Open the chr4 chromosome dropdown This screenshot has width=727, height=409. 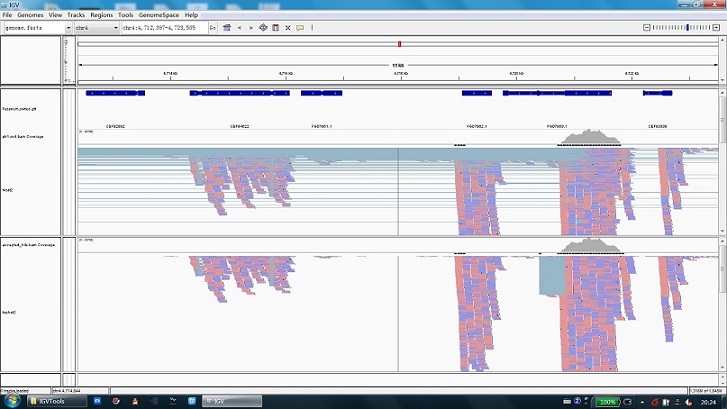(x=97, y=28)
